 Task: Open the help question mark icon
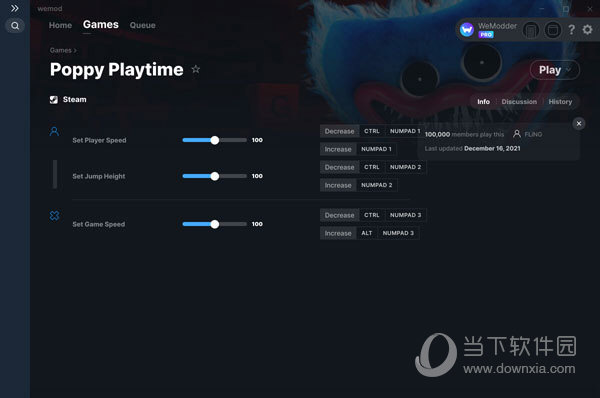571,29
